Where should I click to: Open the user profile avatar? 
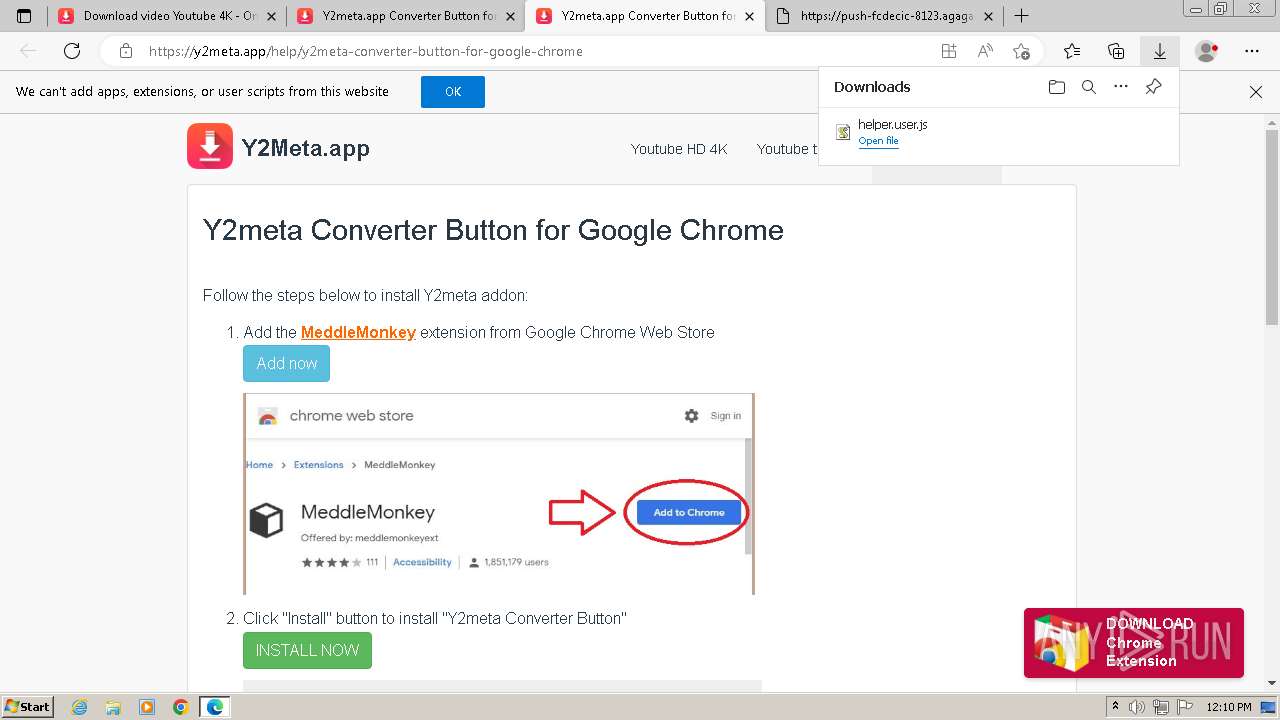pyautogui.click(x=1207, y=51)
